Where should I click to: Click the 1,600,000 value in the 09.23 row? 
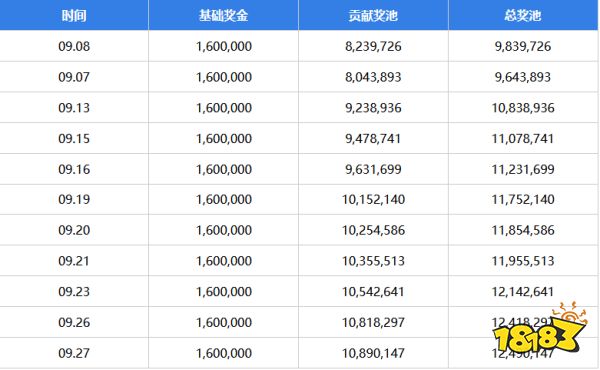[x=224, y=292]
